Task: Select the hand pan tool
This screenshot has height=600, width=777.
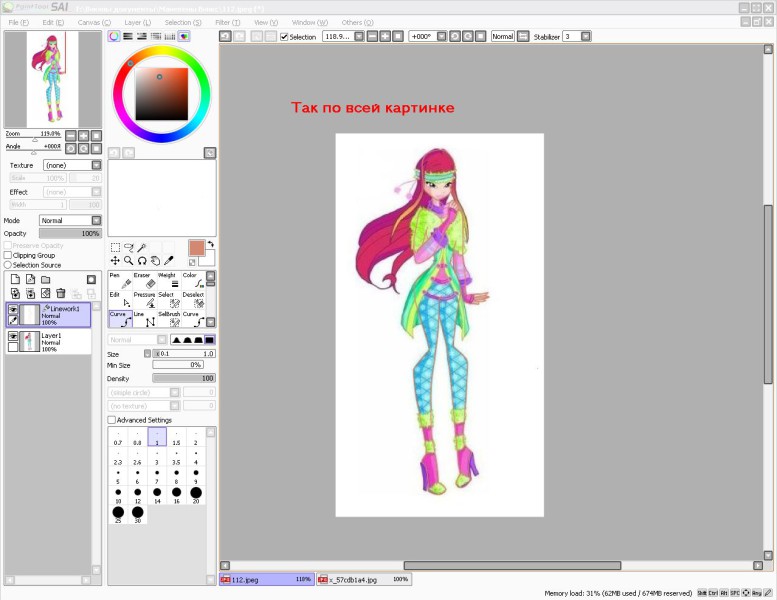Action: click(155, 261)
